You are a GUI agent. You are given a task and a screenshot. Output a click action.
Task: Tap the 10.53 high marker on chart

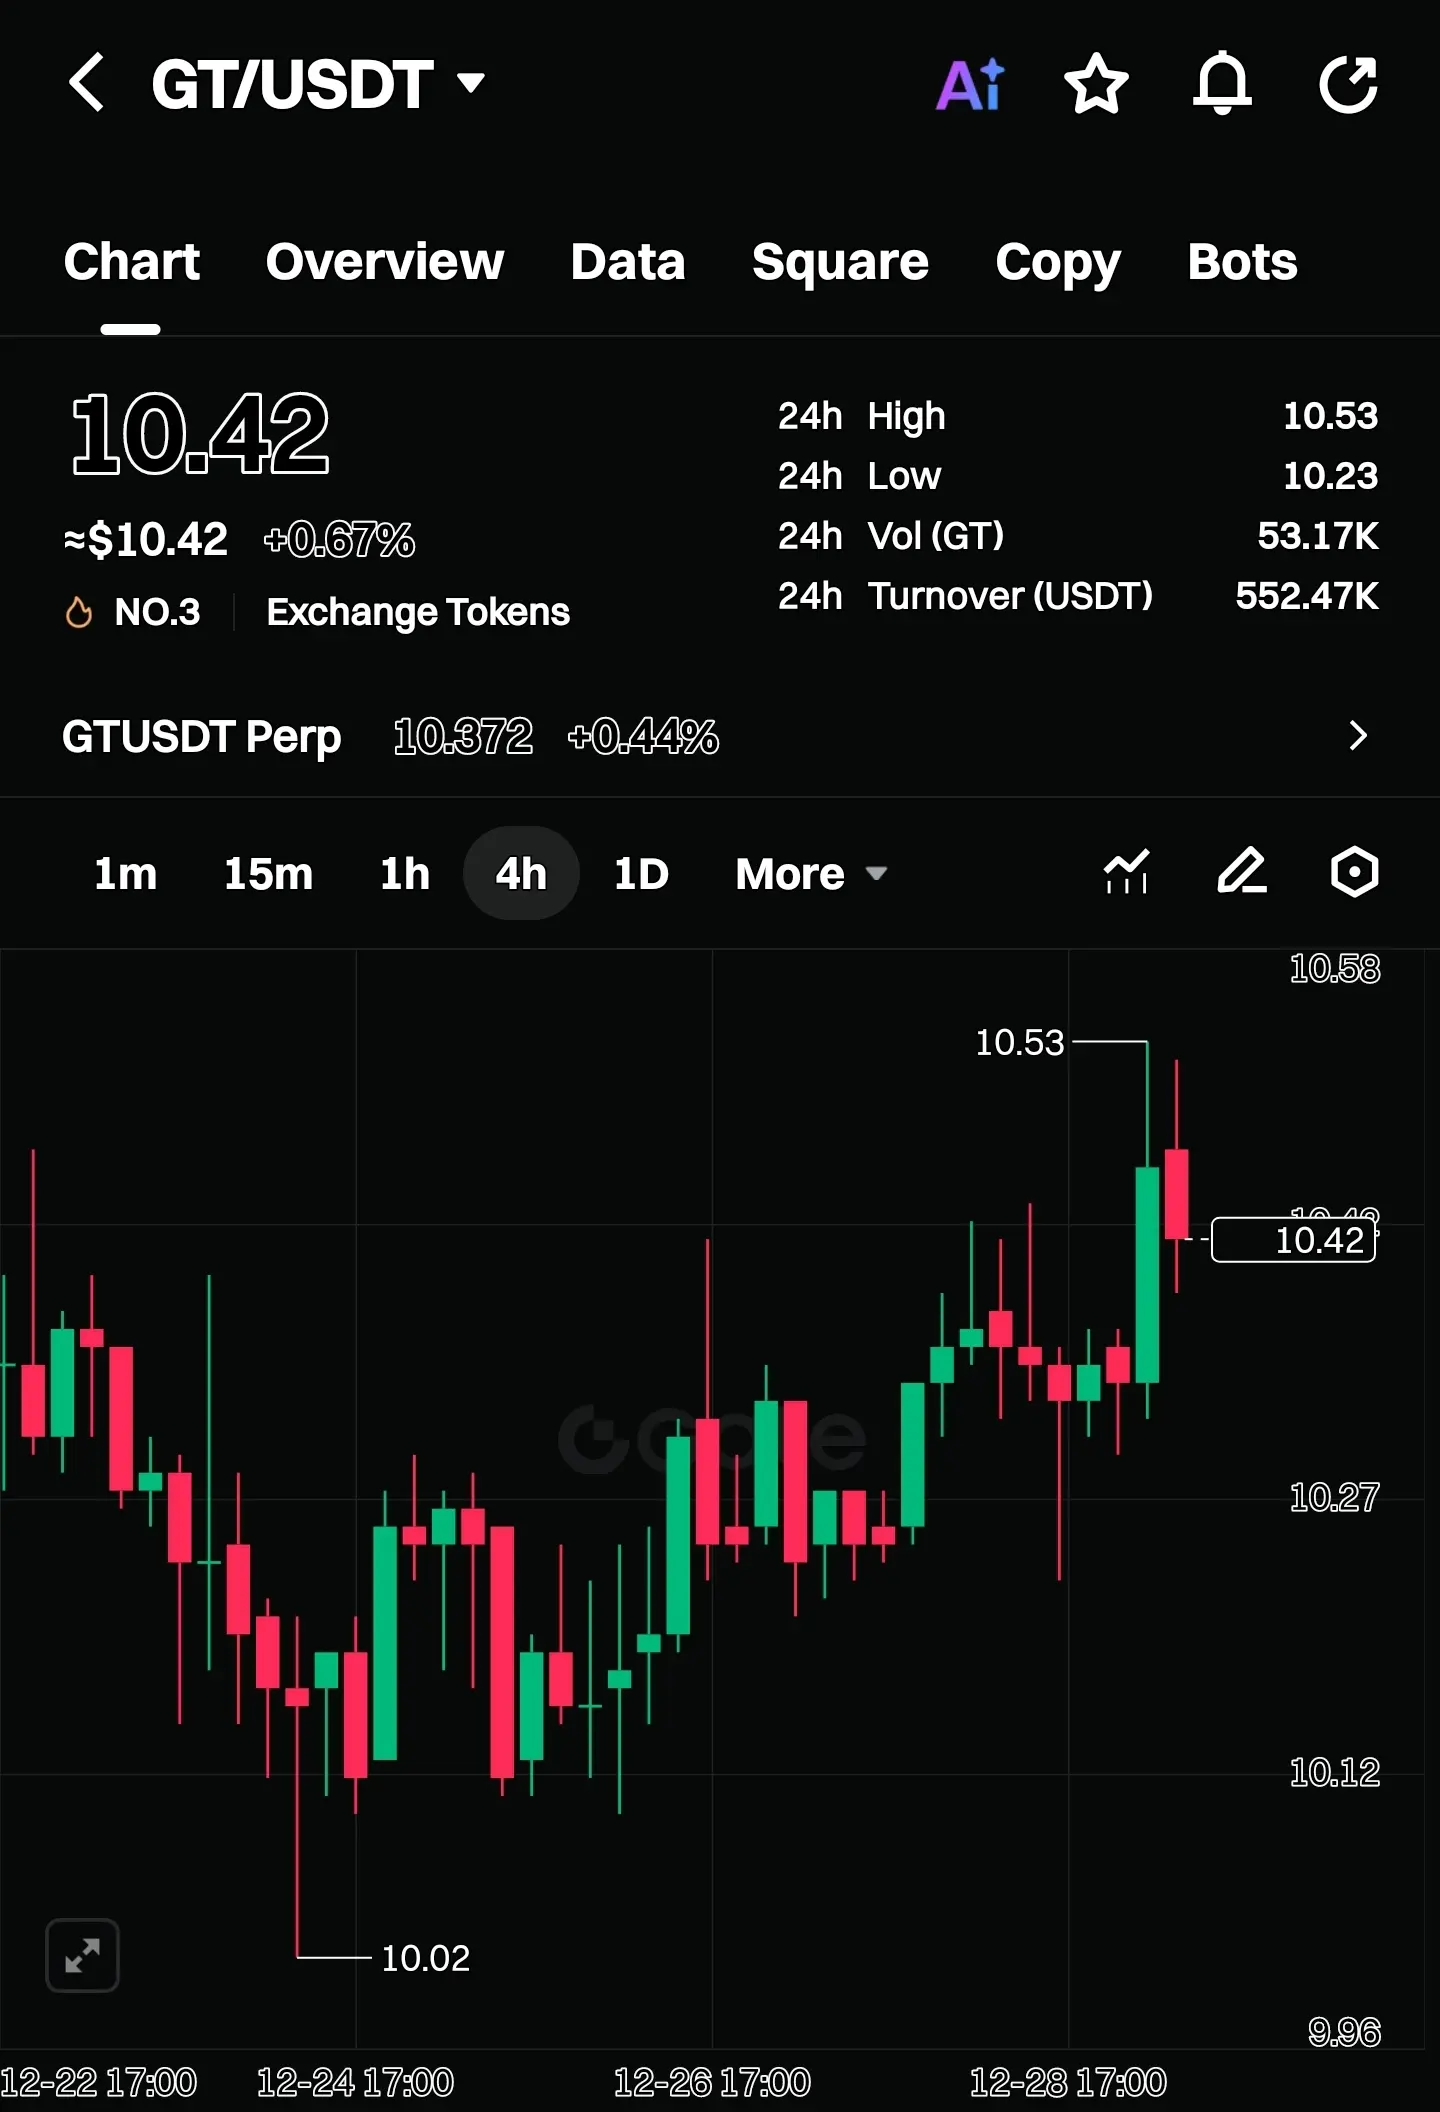1020,1042
